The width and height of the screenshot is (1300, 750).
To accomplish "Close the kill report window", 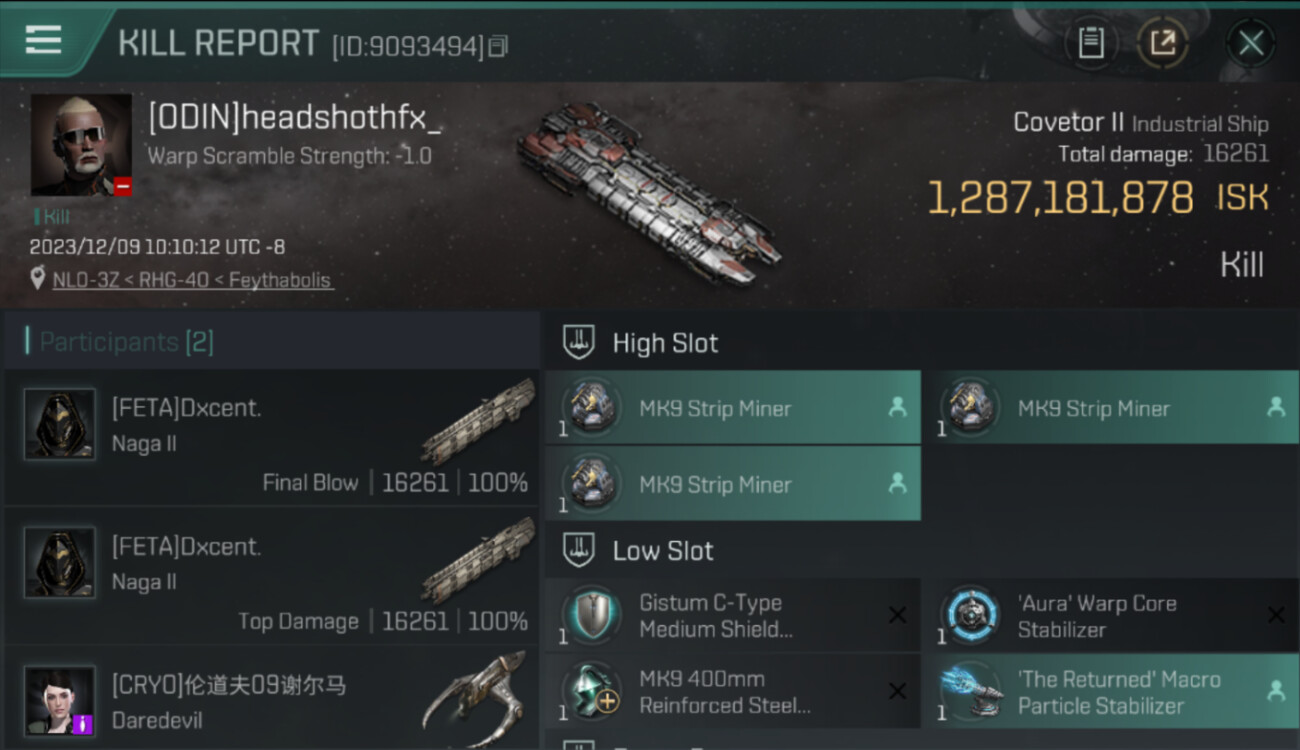I will click(x=1251, y=43).
